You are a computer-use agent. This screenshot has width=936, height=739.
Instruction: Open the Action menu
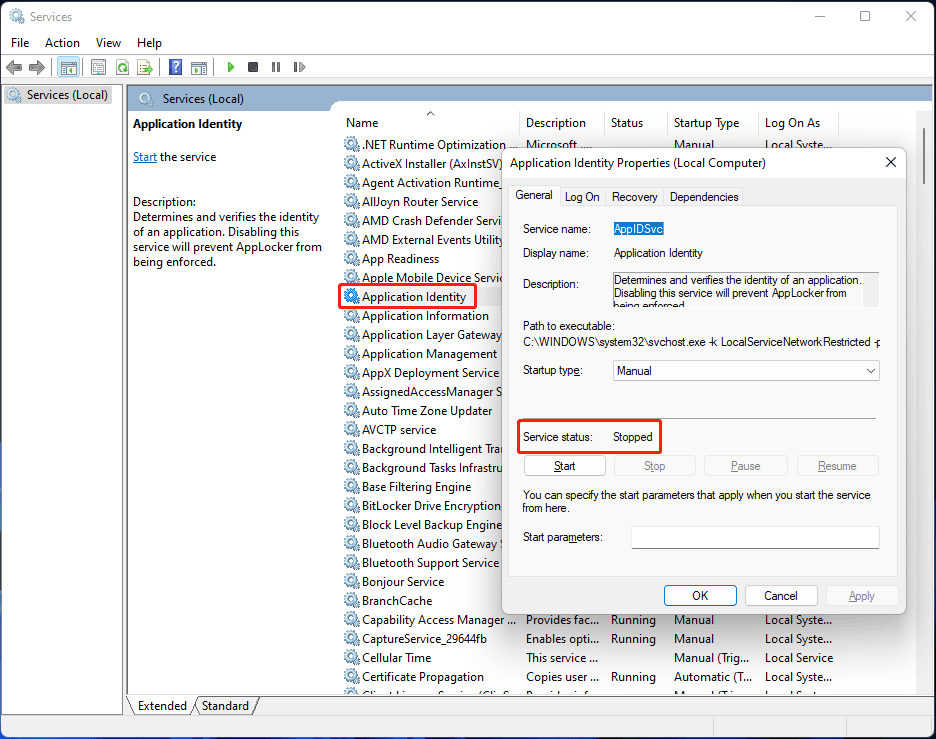[x=62, y=43]
